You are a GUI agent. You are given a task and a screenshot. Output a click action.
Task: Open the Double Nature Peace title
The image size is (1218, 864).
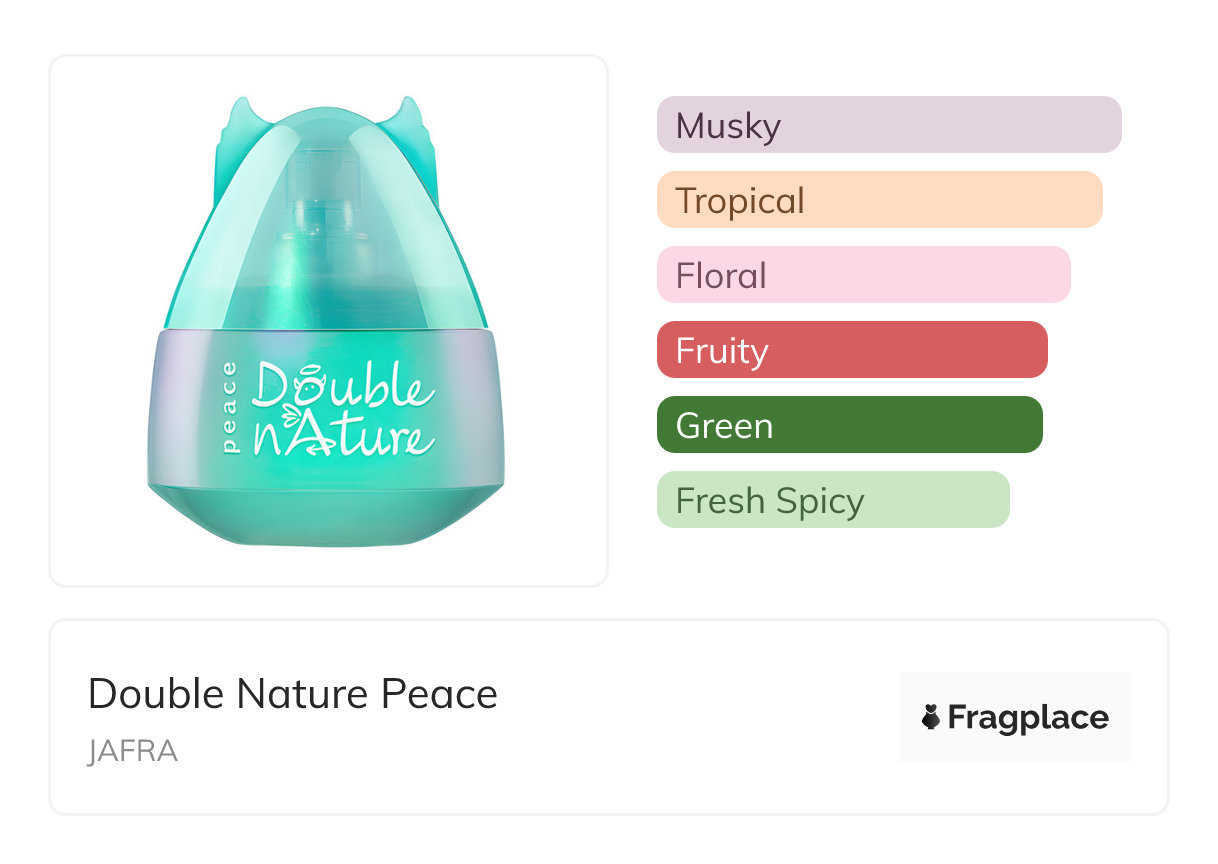(292, 694)
